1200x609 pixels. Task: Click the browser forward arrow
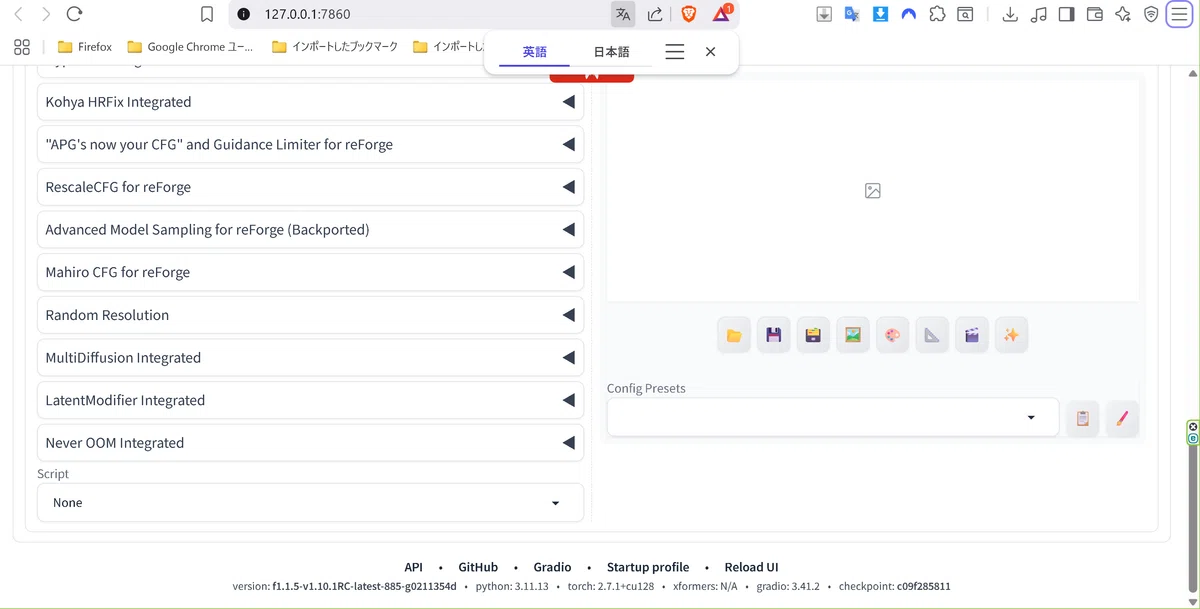[46, 14]
